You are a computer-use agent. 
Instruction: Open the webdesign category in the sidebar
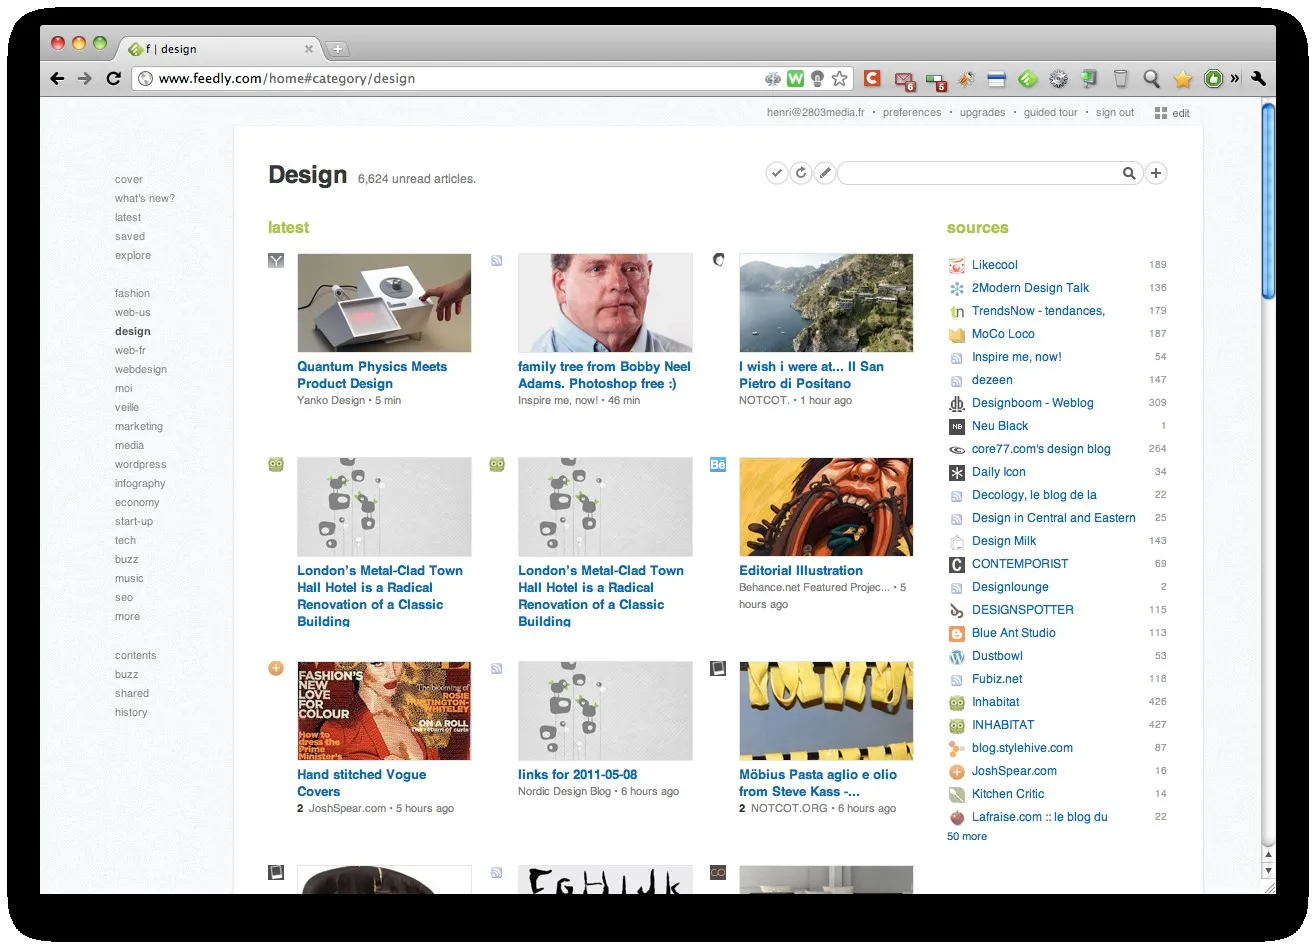click(141, 369)
